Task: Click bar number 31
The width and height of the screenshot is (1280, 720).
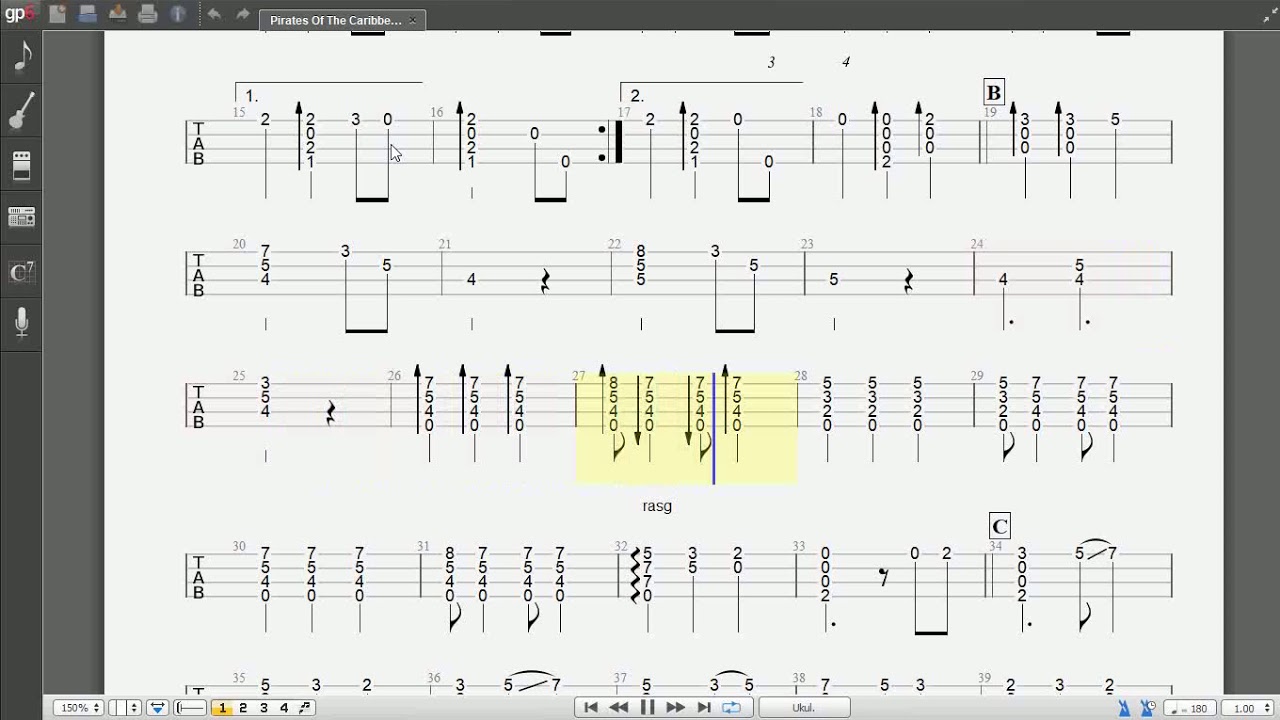Action: (423, 546)
